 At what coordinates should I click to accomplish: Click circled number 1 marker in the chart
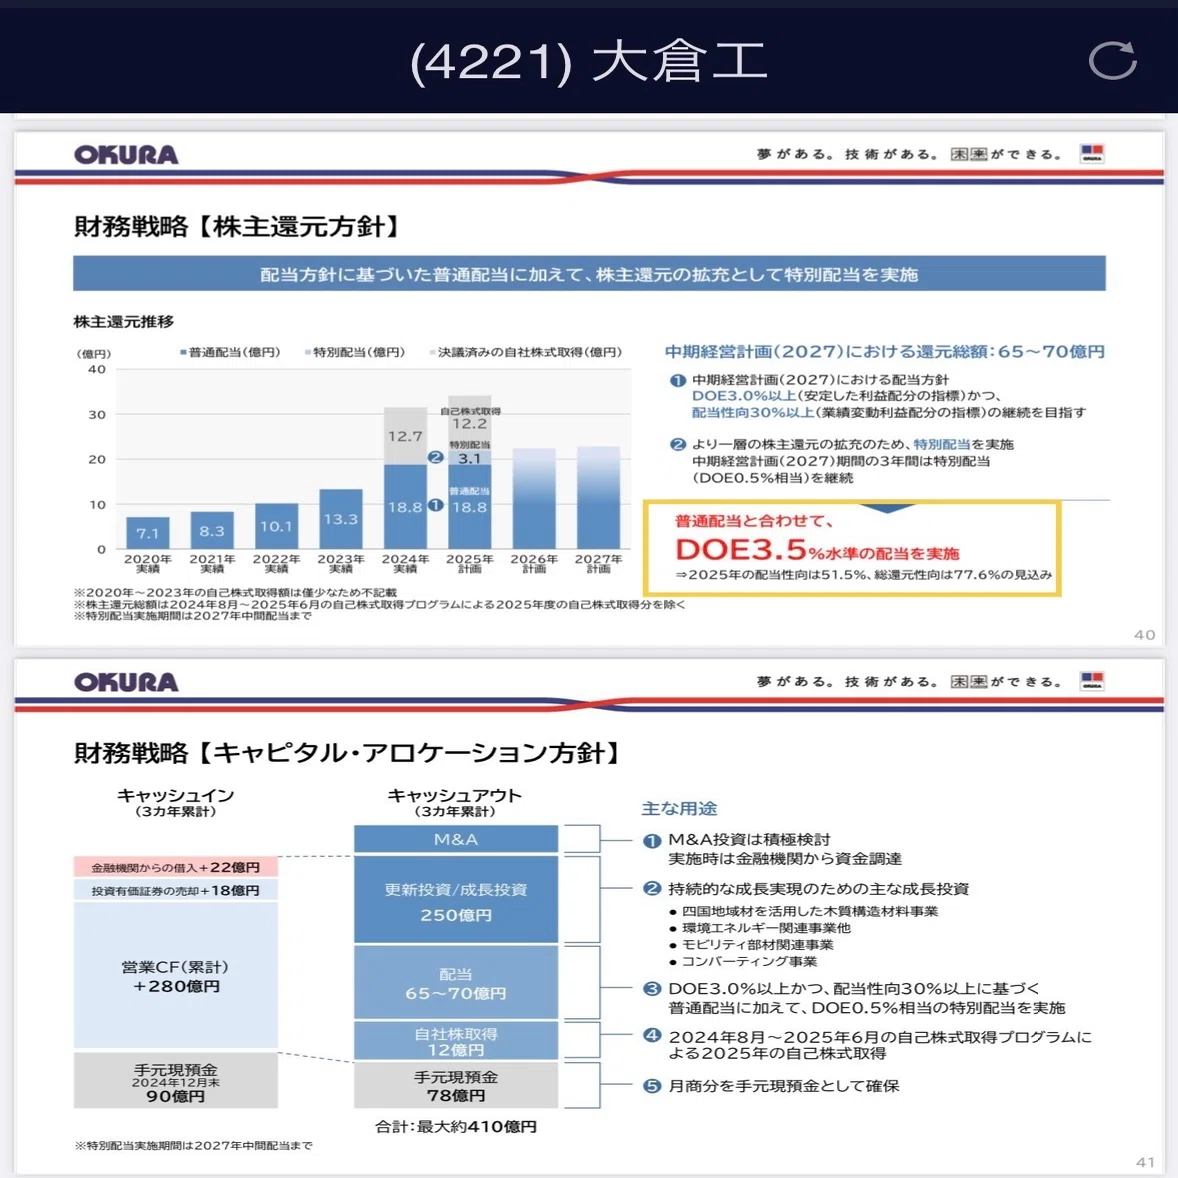click(x=435, y=505)
